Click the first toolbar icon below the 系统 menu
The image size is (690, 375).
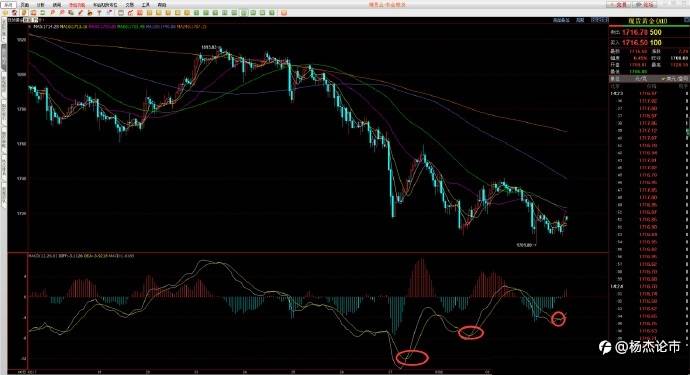tap(5, 13)
